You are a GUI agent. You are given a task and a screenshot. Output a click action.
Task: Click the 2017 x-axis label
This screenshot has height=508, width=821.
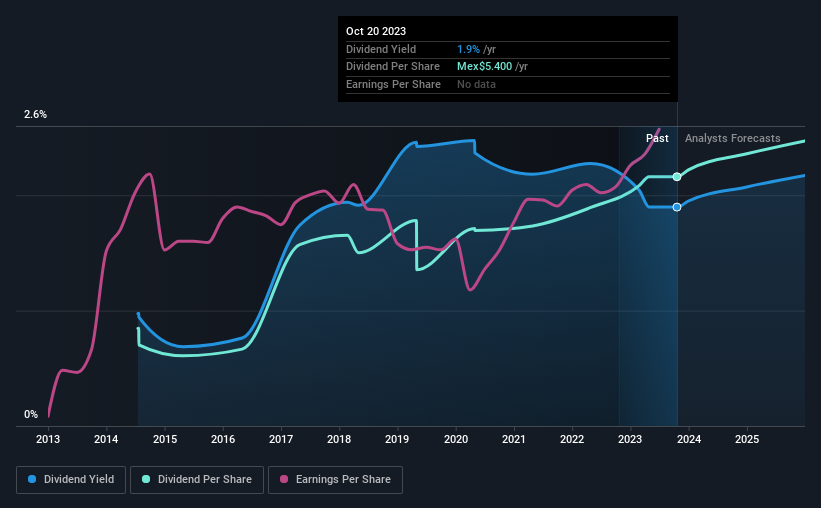coord(281,439)
